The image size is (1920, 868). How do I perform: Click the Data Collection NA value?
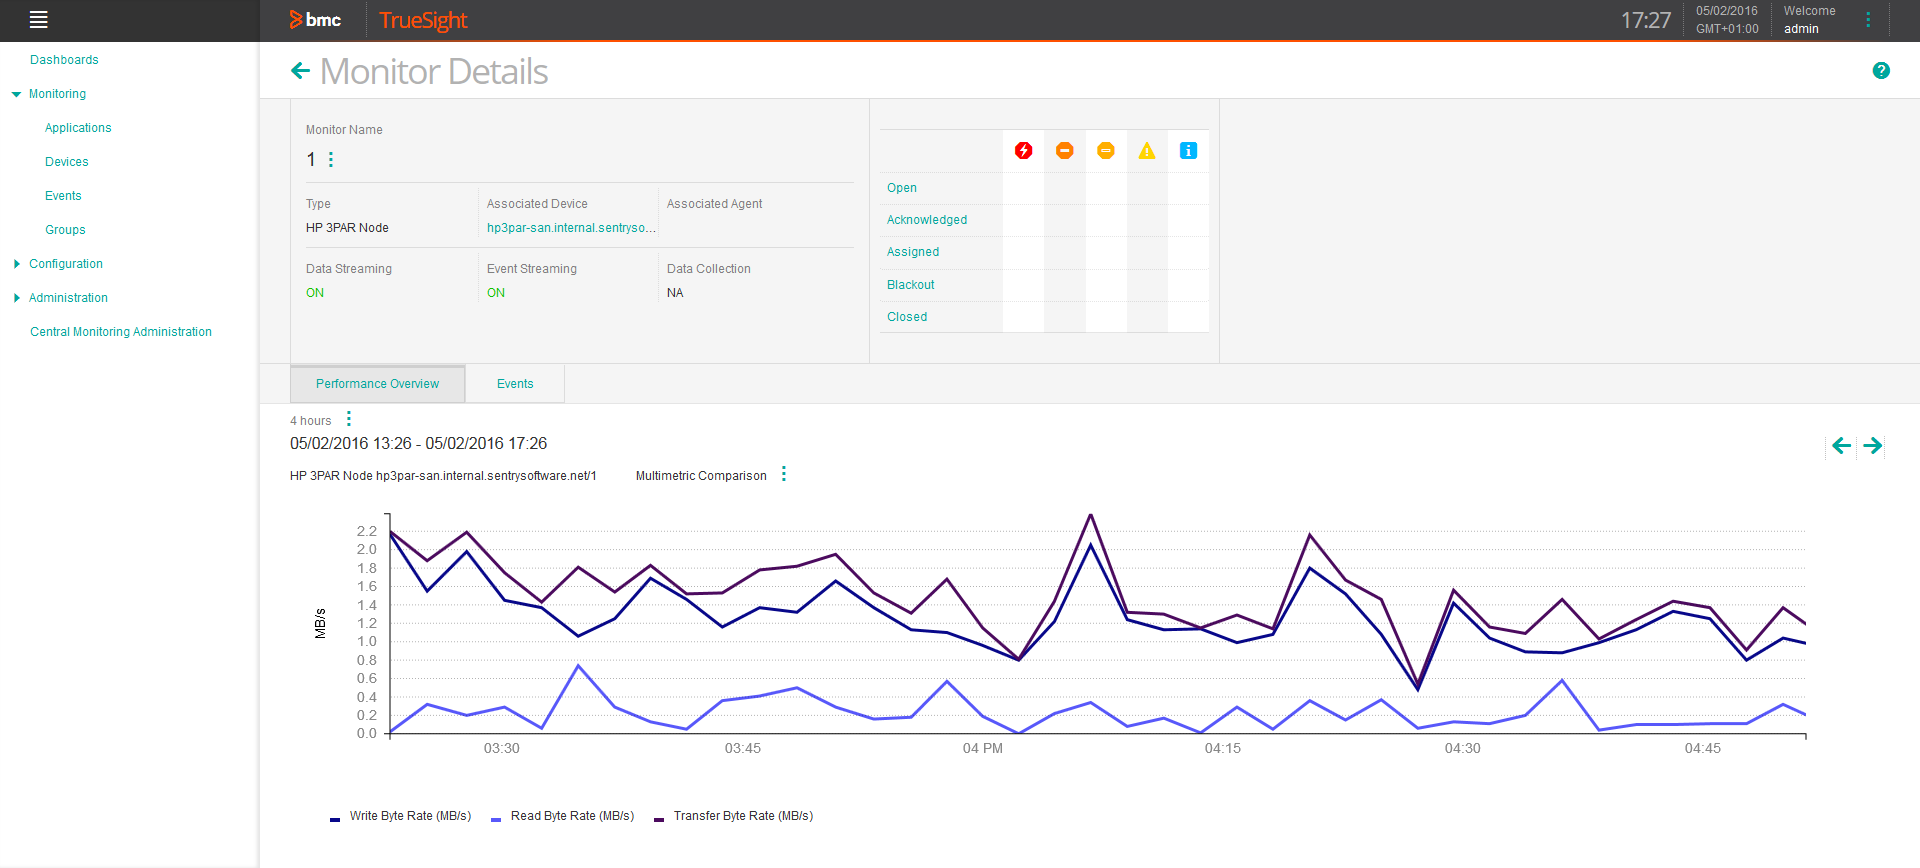pos(675,293)
